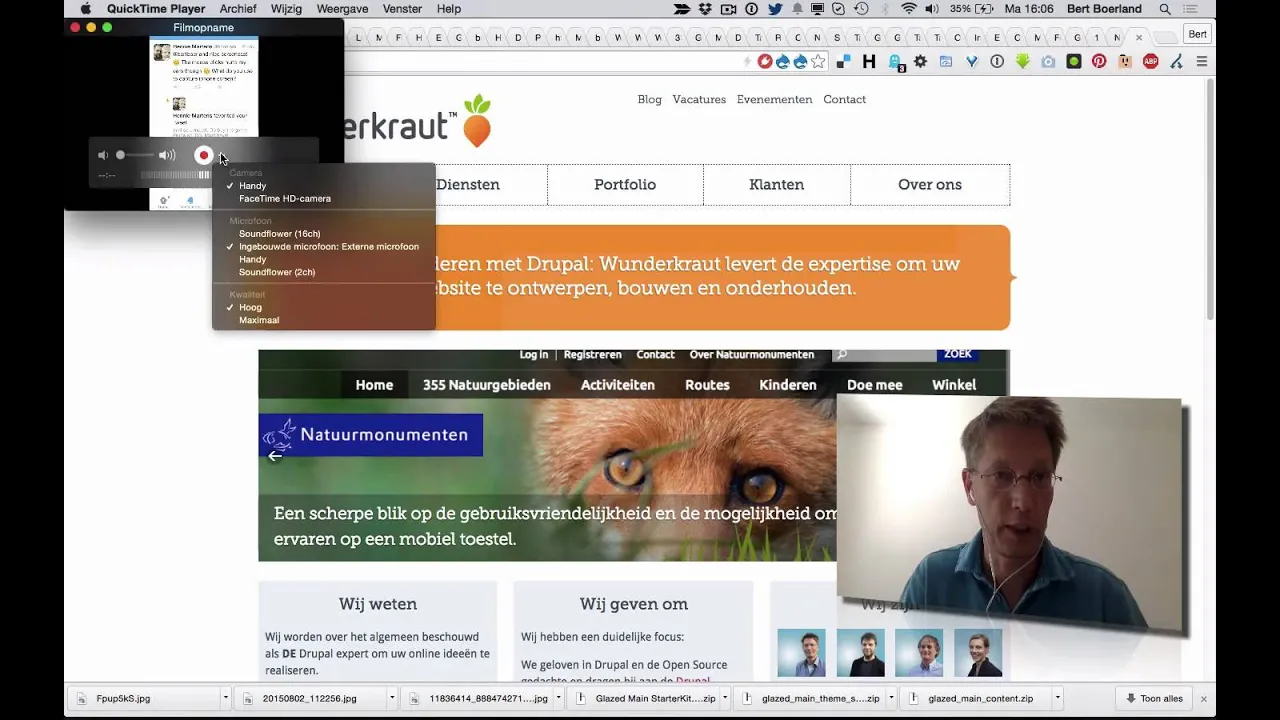
Task: Open the Apple menu
Action: coord(85,9)
